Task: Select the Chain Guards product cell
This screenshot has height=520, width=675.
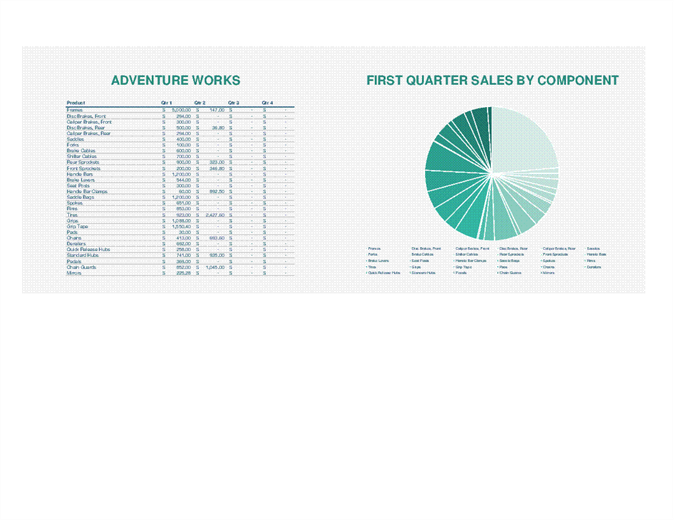Action: coord(81,266)
